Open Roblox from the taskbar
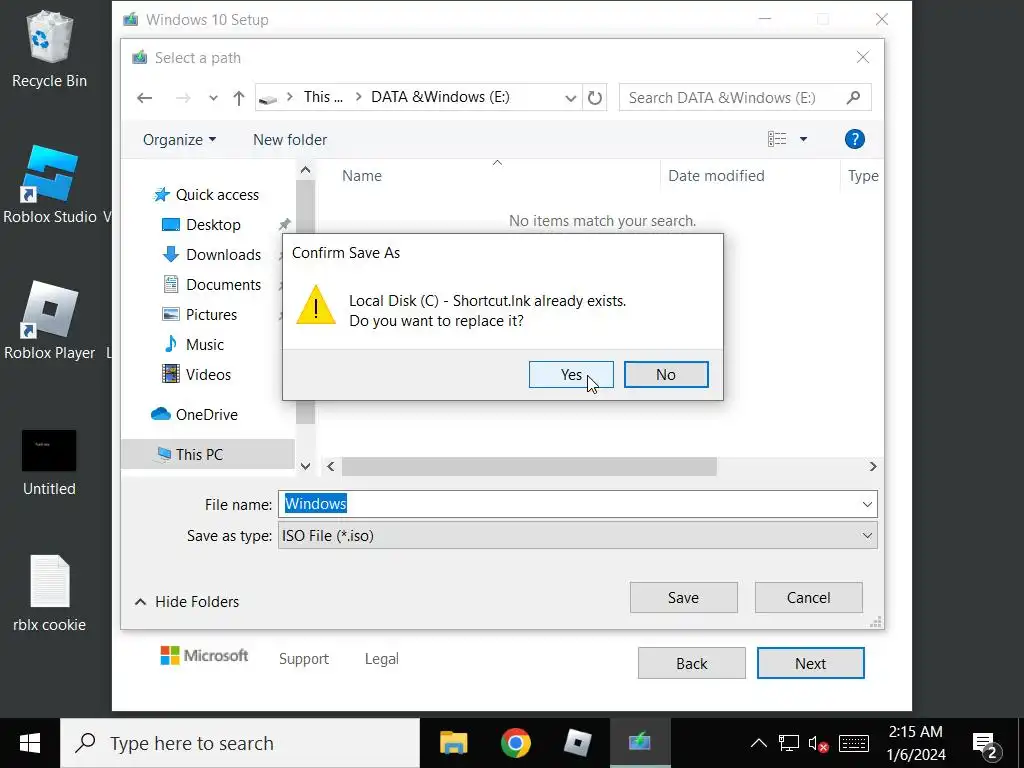The width and height of the screenshot is (1024, 768). 577,743
